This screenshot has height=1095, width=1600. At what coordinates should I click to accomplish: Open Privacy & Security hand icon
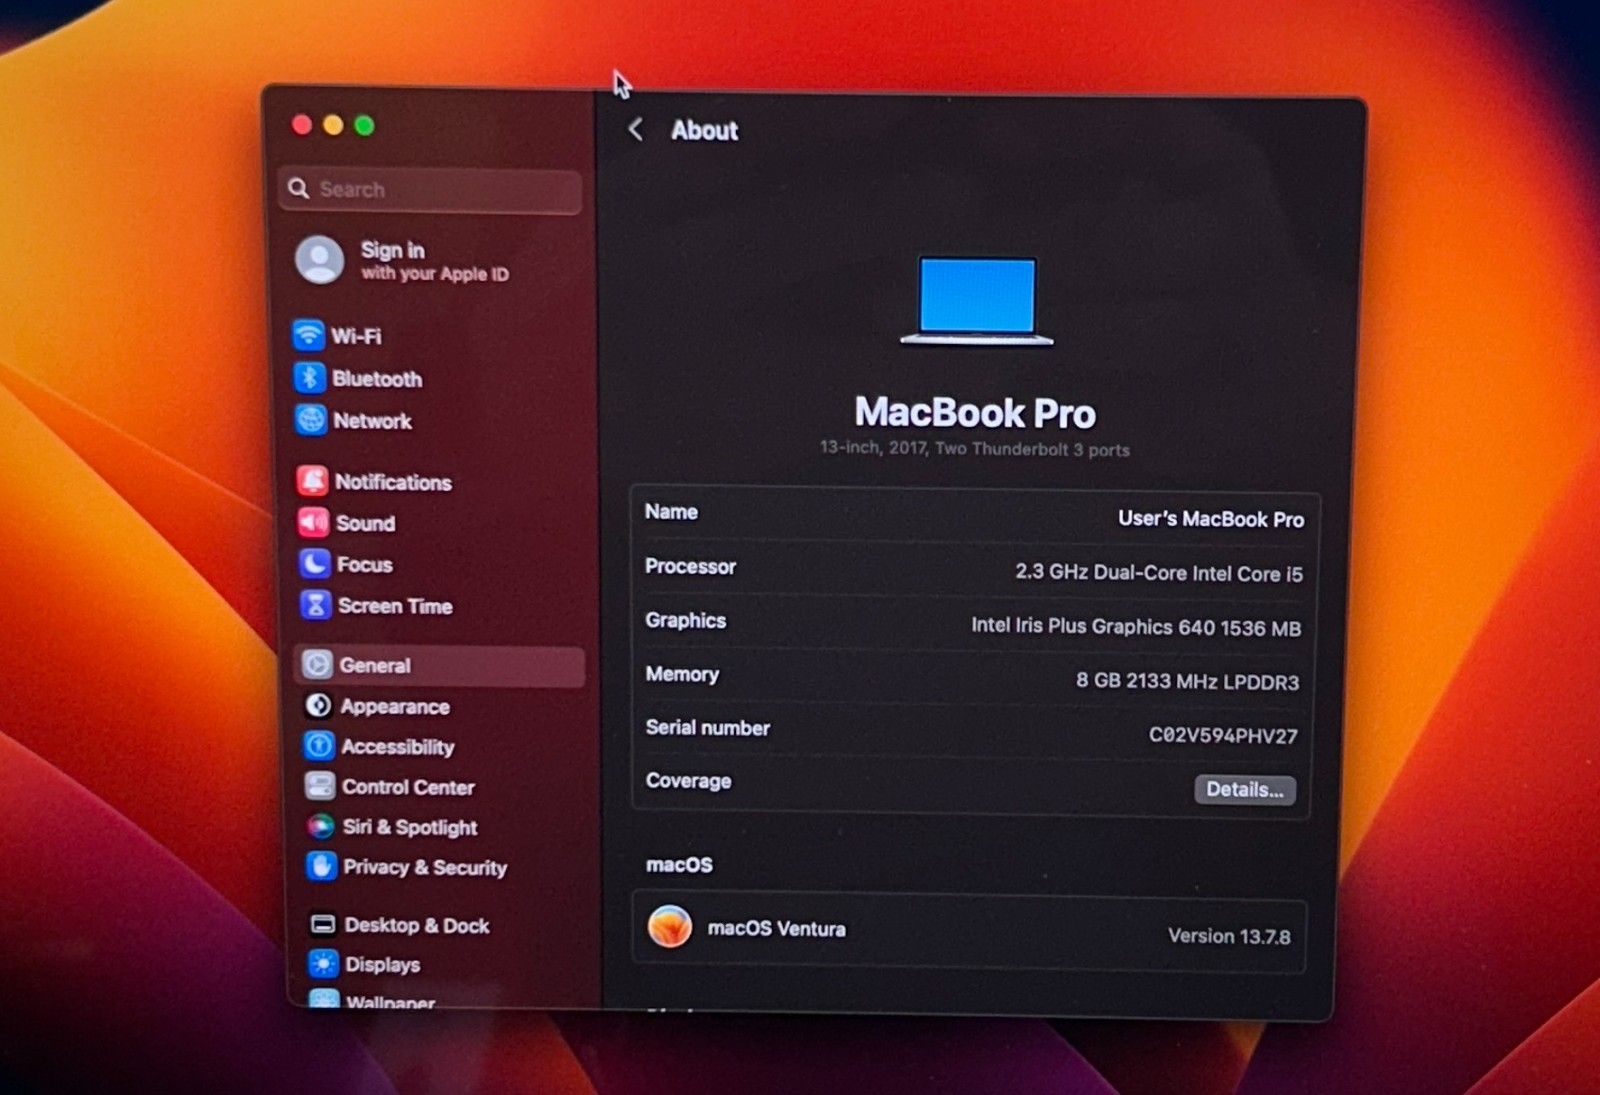pos(322,866)
